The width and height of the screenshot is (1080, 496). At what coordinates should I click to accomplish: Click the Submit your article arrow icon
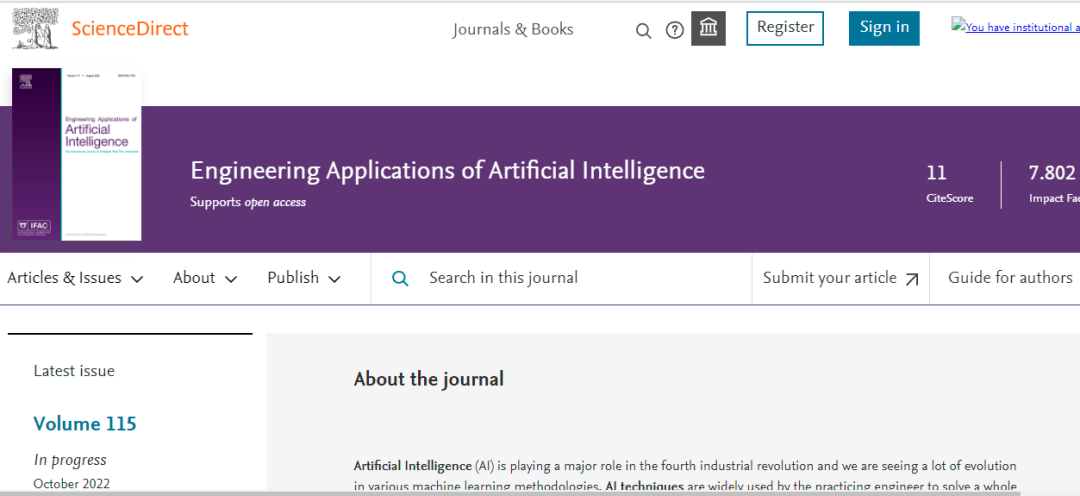pos(911,279)
